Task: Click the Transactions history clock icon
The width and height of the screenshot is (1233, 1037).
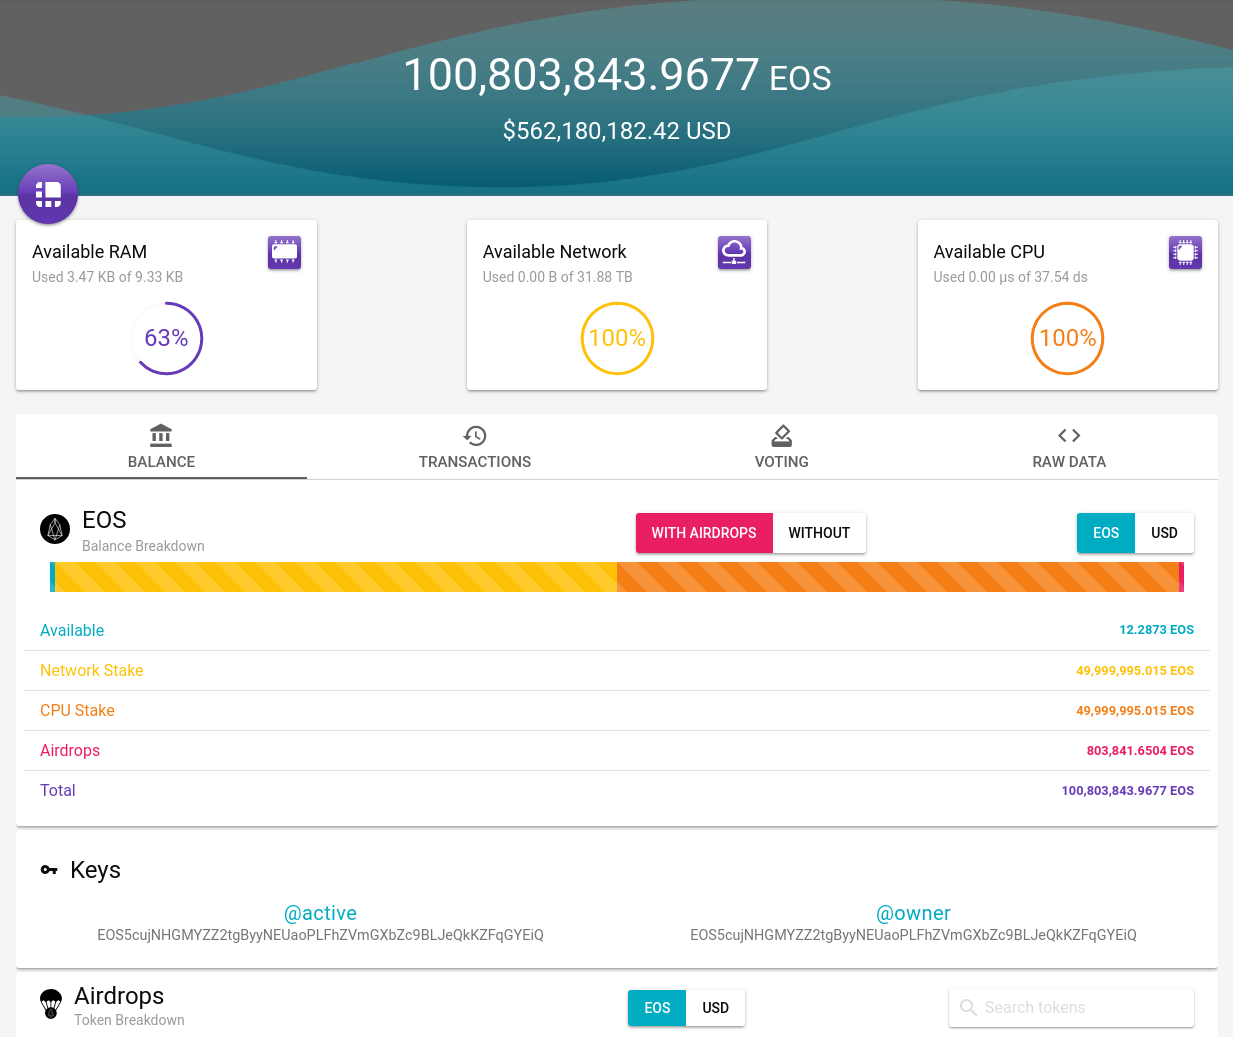Action: pos(475,436)
